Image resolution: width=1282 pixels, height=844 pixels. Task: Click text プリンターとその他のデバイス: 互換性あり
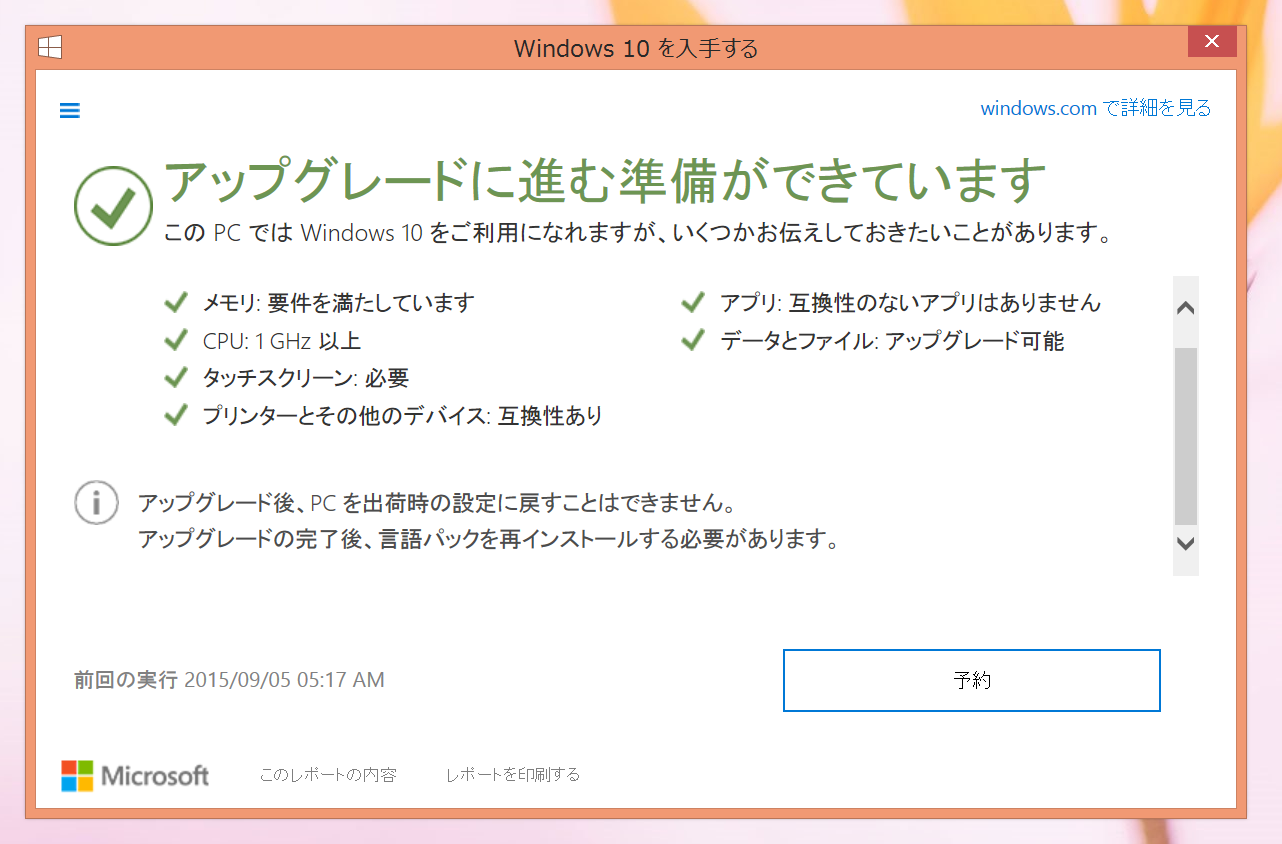pyautogui.click(x=403, y=415)
